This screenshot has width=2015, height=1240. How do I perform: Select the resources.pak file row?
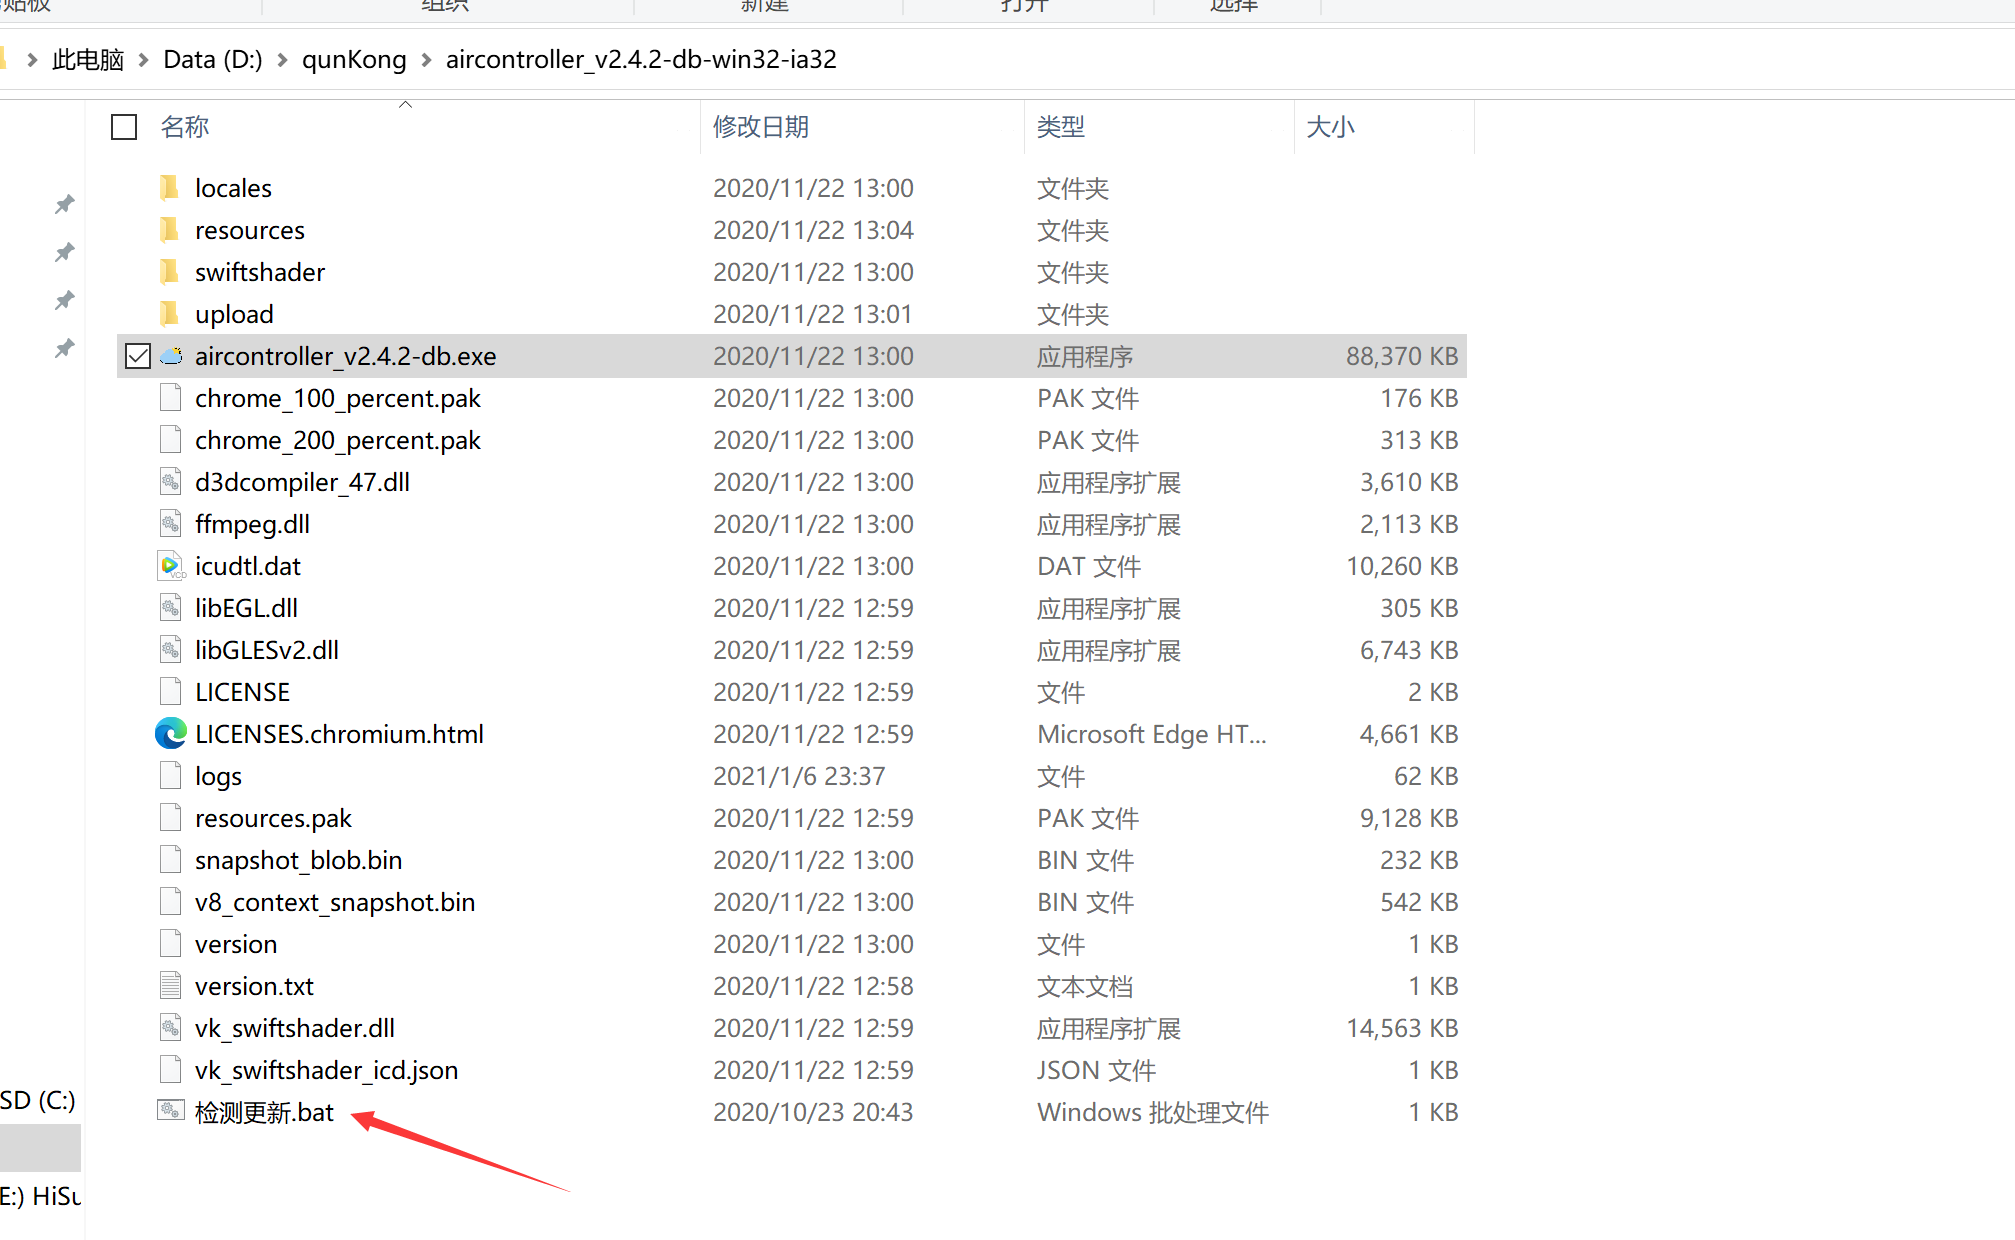coord(792,818)
